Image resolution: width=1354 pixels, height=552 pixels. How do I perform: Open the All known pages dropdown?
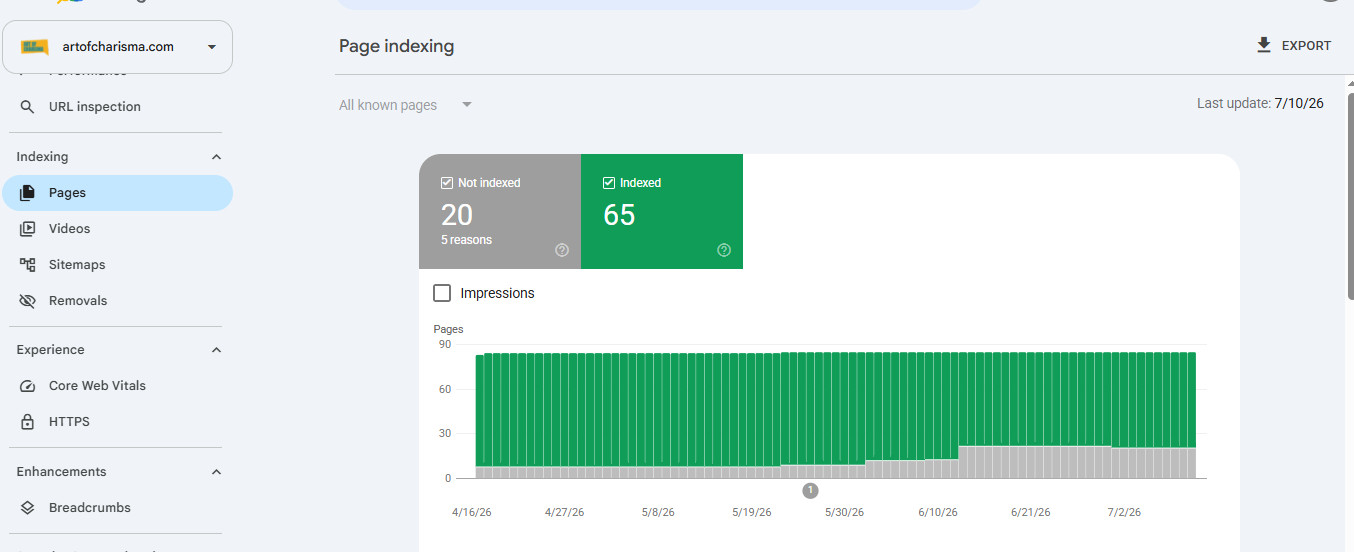(406, 105)
